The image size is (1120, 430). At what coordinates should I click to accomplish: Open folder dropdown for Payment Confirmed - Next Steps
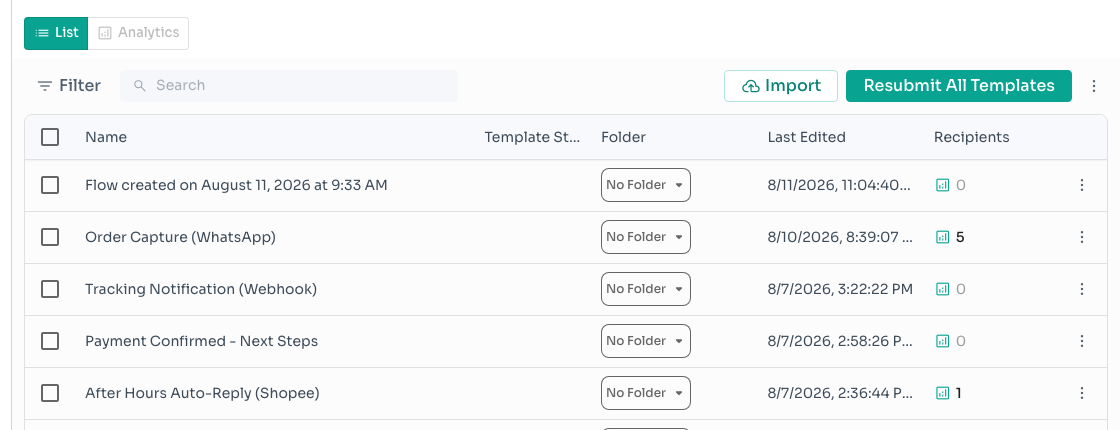646,341
